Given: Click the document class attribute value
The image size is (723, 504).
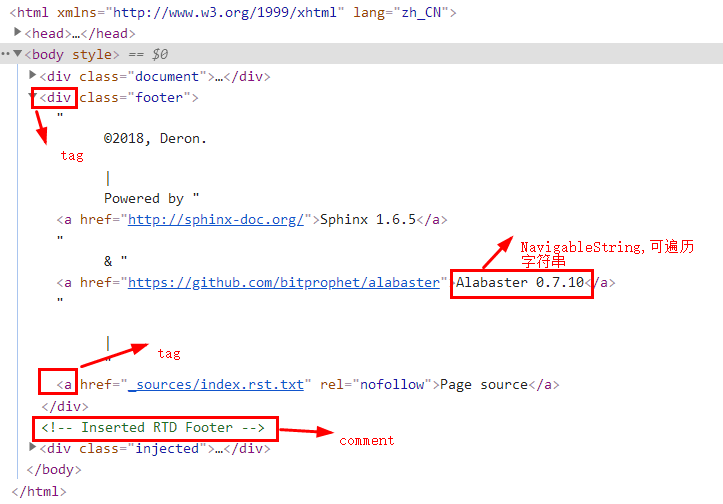Looking at the screenshot, I should pos(167,76).
